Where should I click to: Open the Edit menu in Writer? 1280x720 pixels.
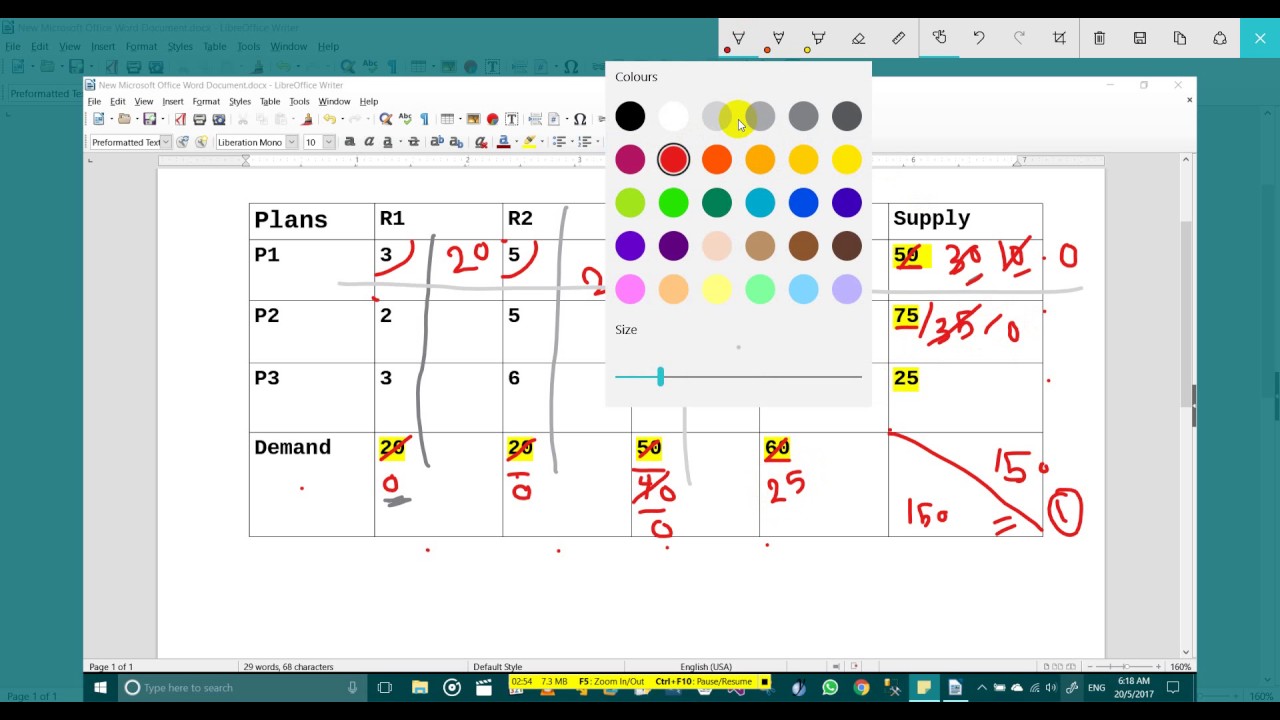point(117,101)
